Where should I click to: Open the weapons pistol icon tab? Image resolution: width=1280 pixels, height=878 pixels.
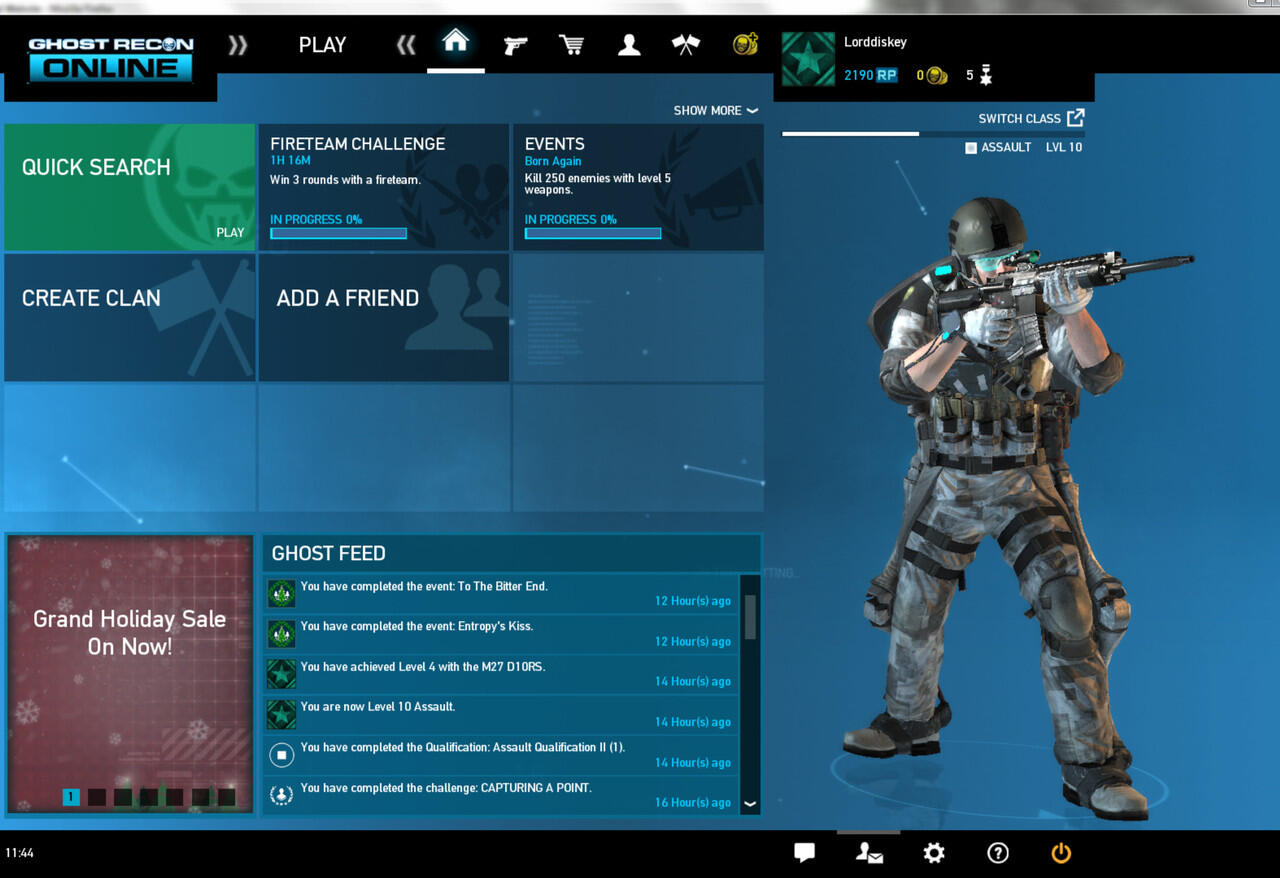[515, 45]
